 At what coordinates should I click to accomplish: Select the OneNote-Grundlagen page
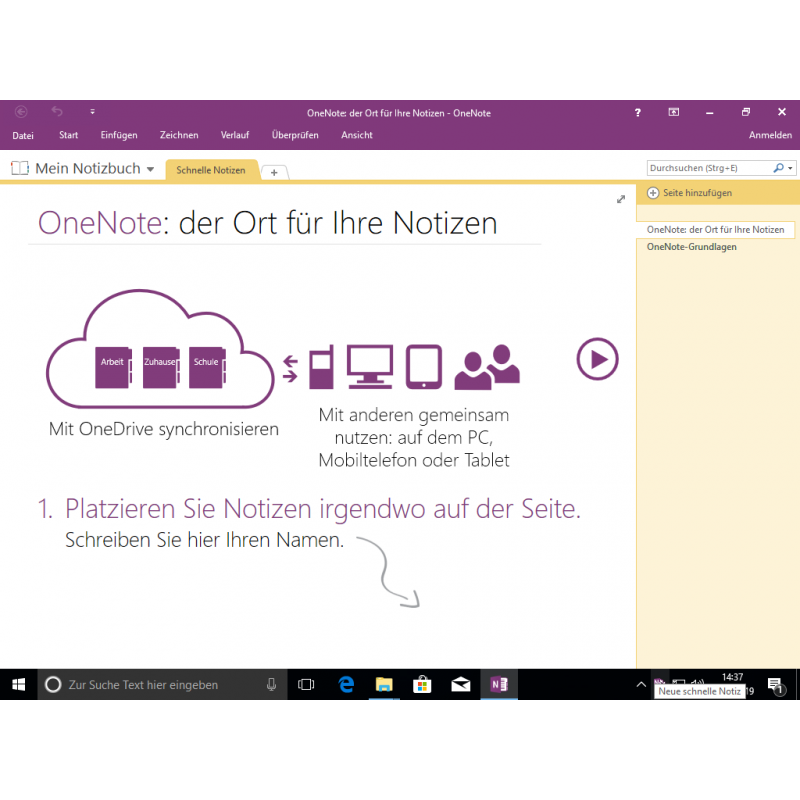point(692,246)
